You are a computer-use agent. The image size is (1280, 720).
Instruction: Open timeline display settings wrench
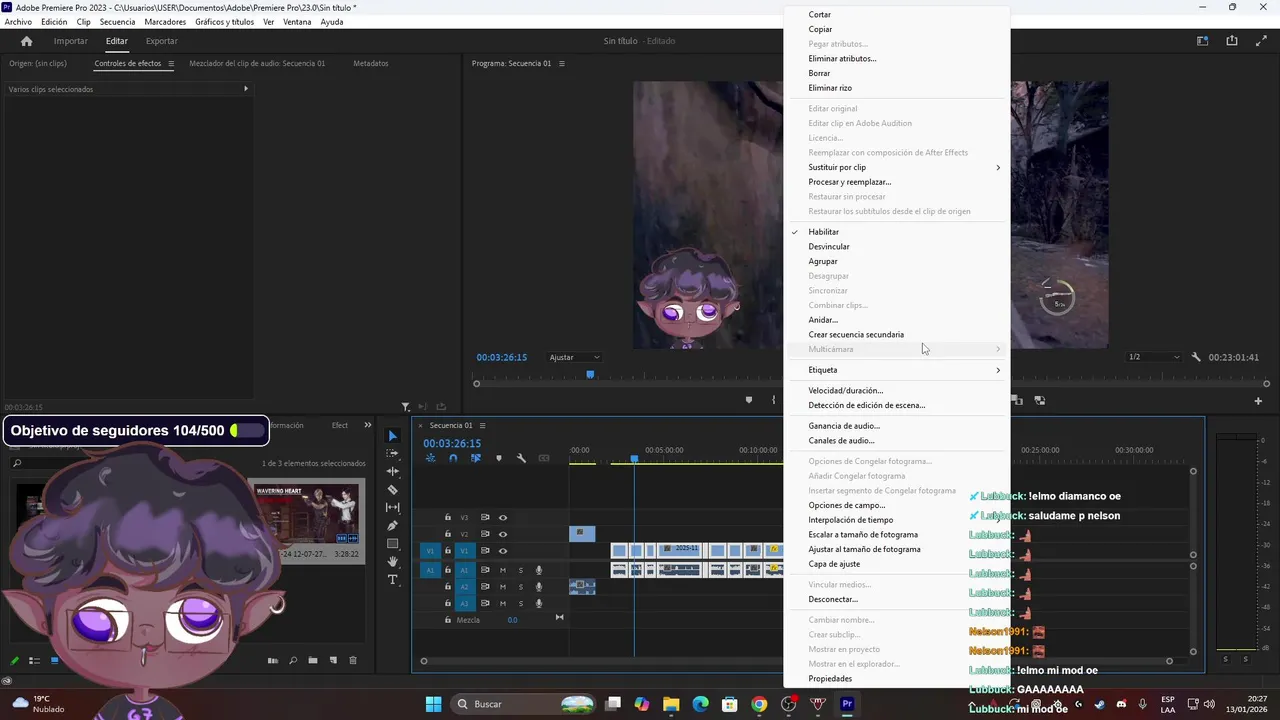tap(521, 458)
